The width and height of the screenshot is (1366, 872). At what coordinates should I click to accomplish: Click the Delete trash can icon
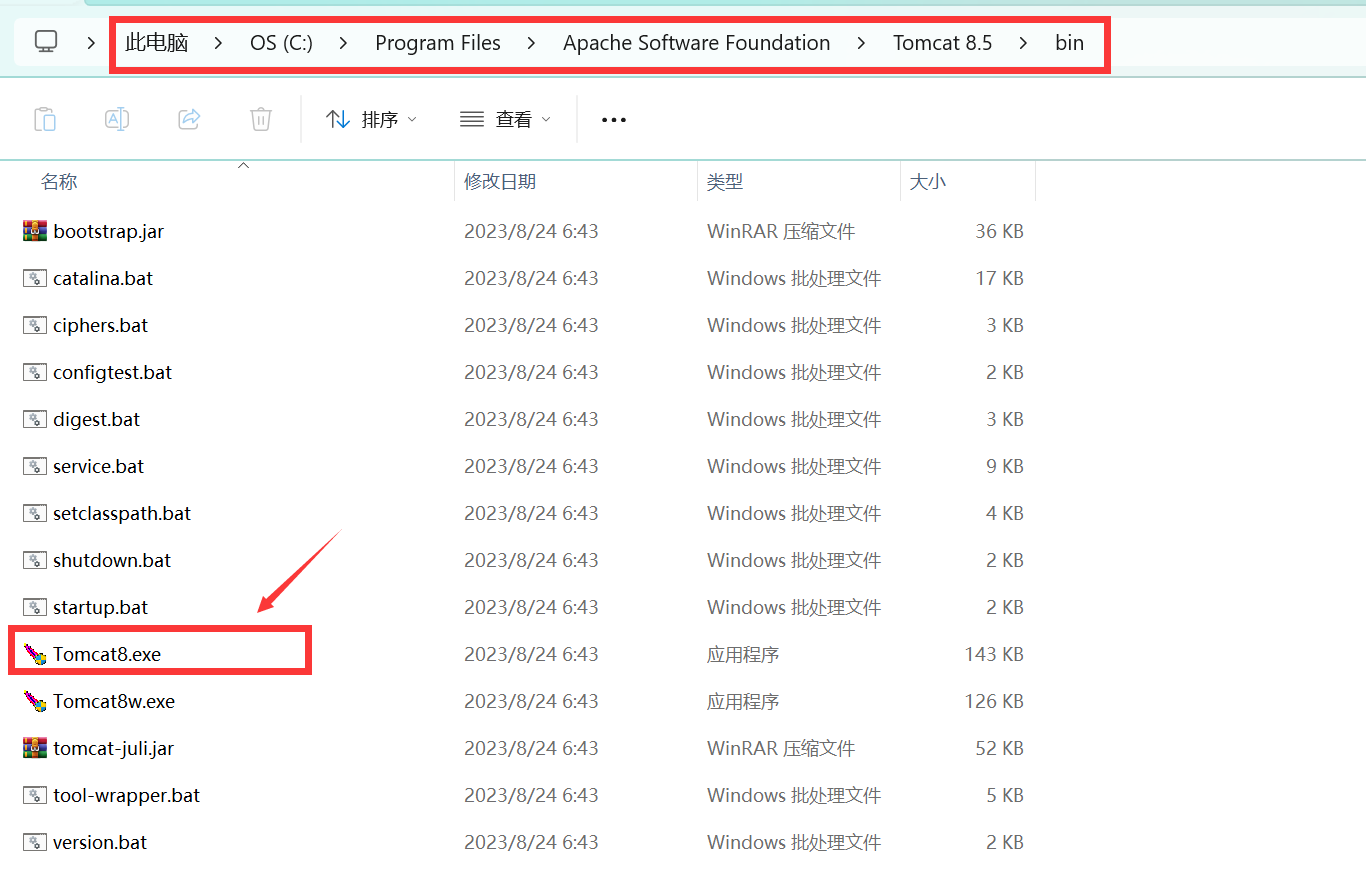click(261, 119)
